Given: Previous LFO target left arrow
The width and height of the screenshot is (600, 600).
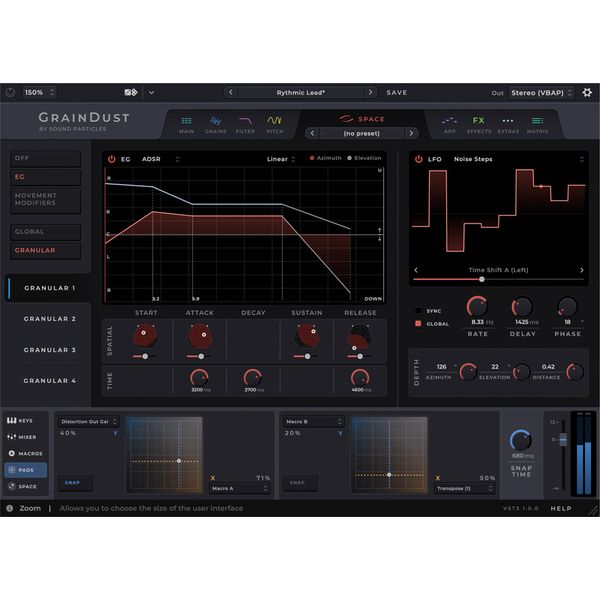Looking at the screenshot, I should [x=416, y=270].
